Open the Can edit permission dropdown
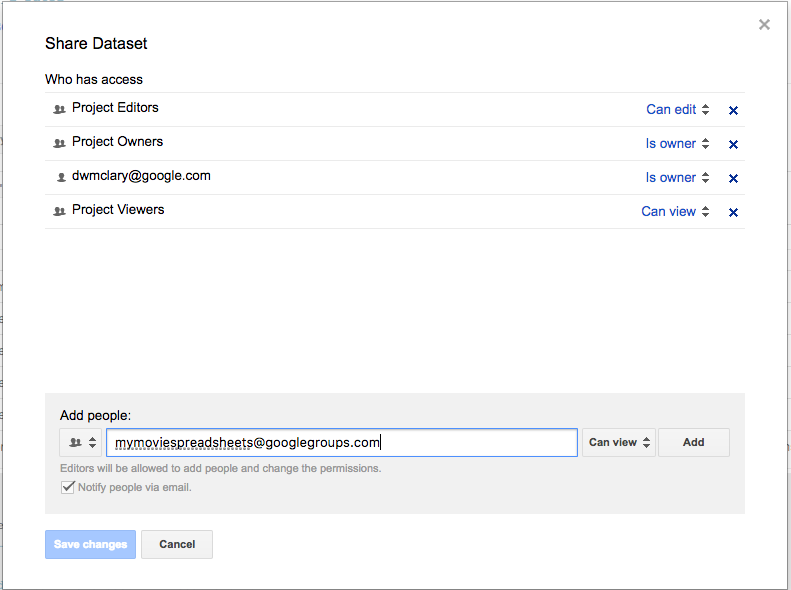The width and height of the screenshot is (791, 590). 677,109
